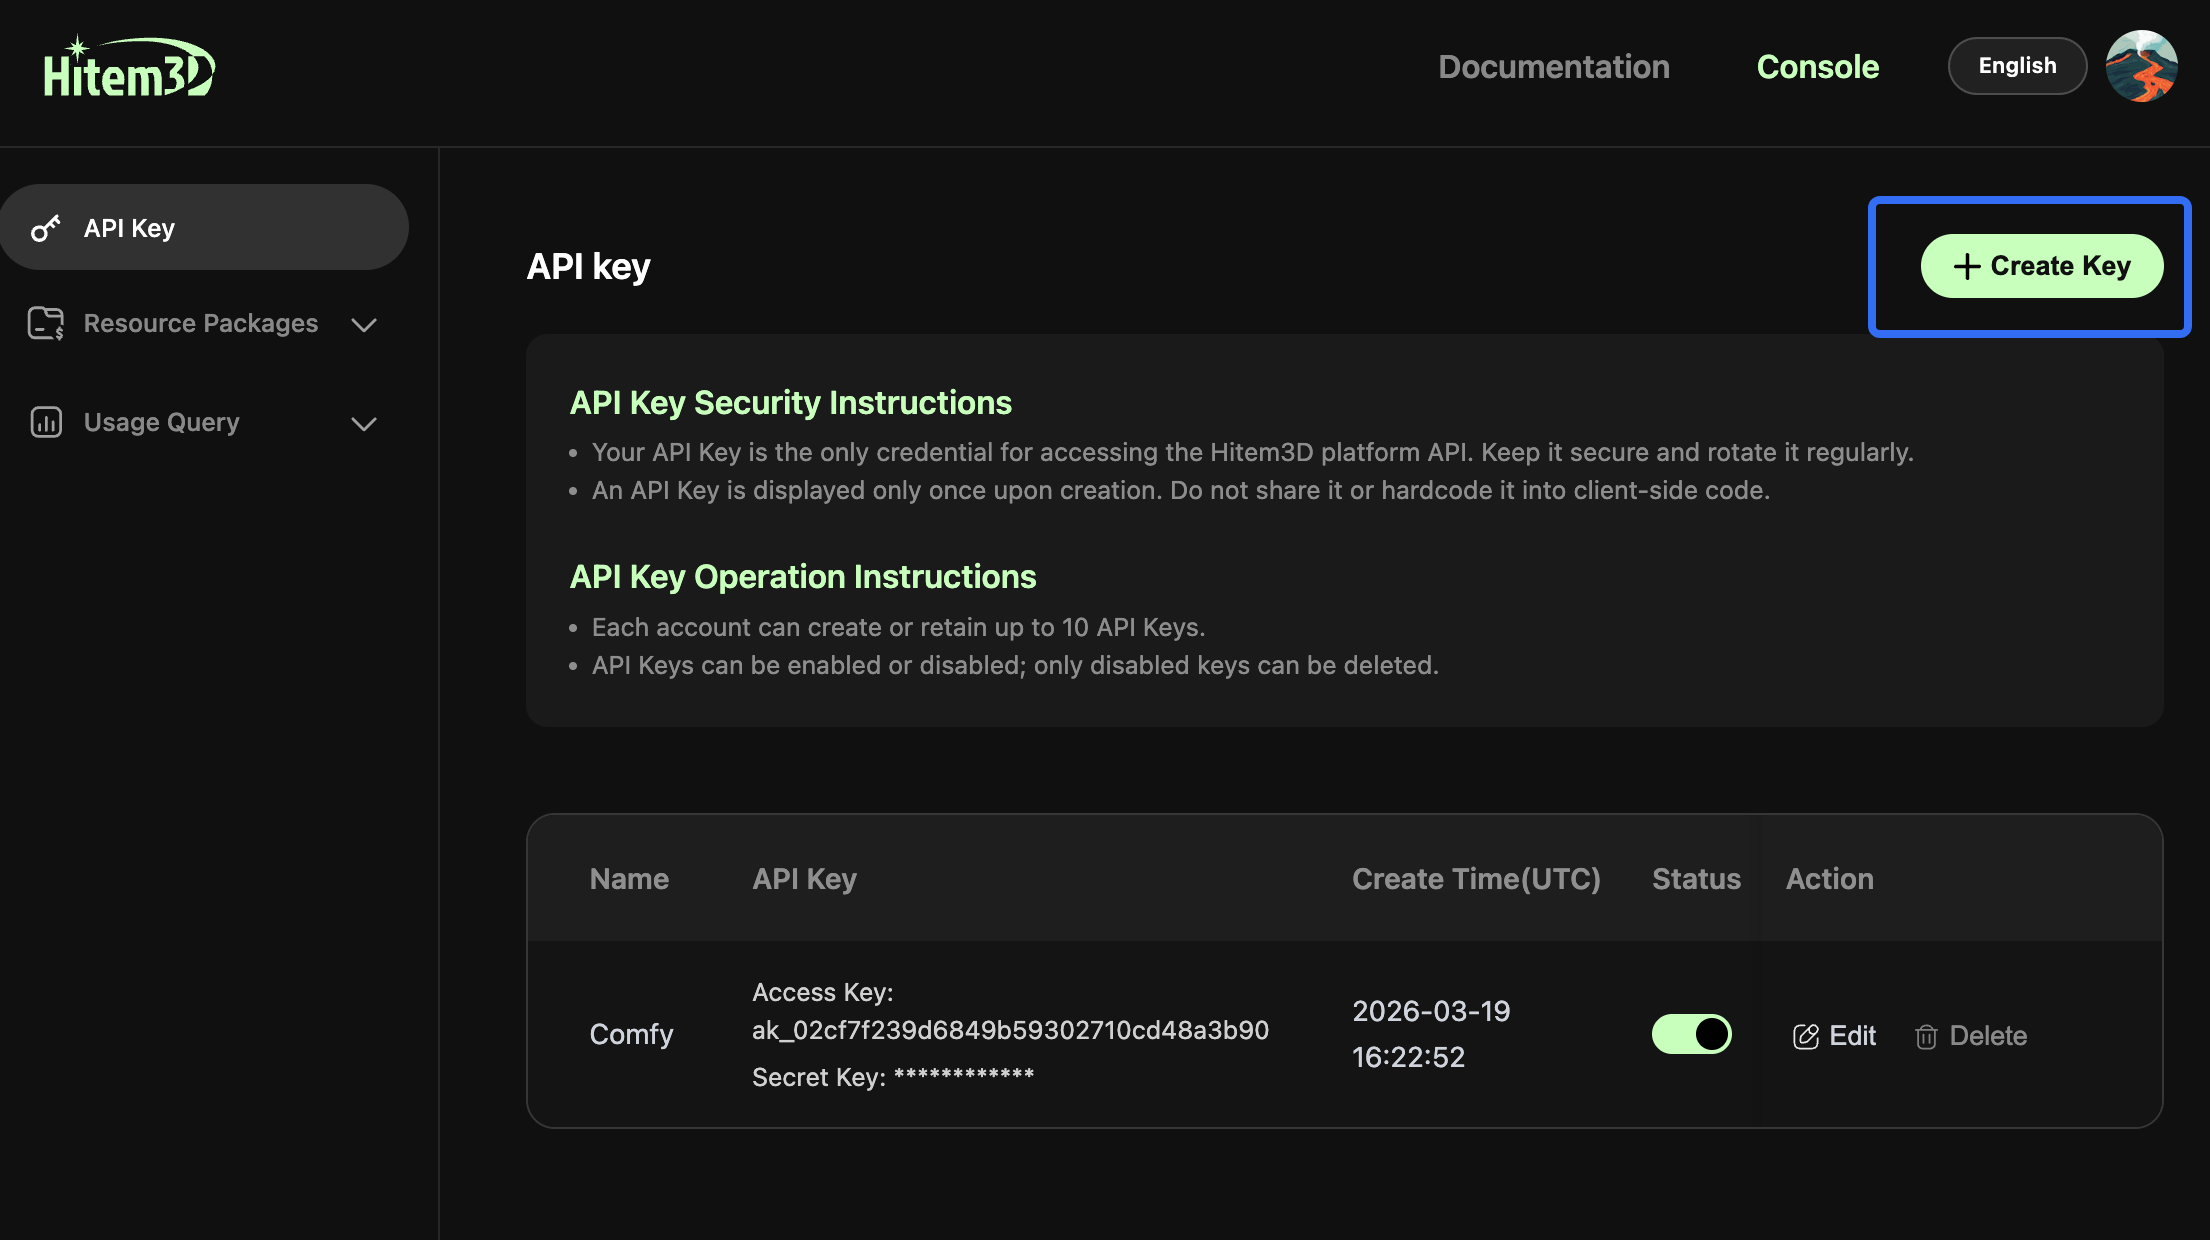This screenshot has width=2210, height=1240.
Task: Select API Key in the sidebar
Action: pyautogui.click(x=130, y=228)
